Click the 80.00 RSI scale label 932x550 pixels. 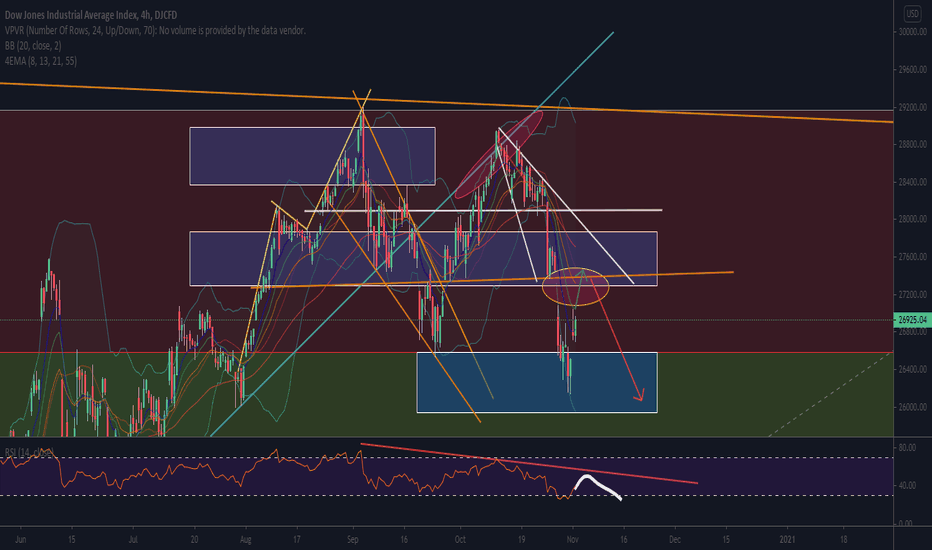click(907, 448)
